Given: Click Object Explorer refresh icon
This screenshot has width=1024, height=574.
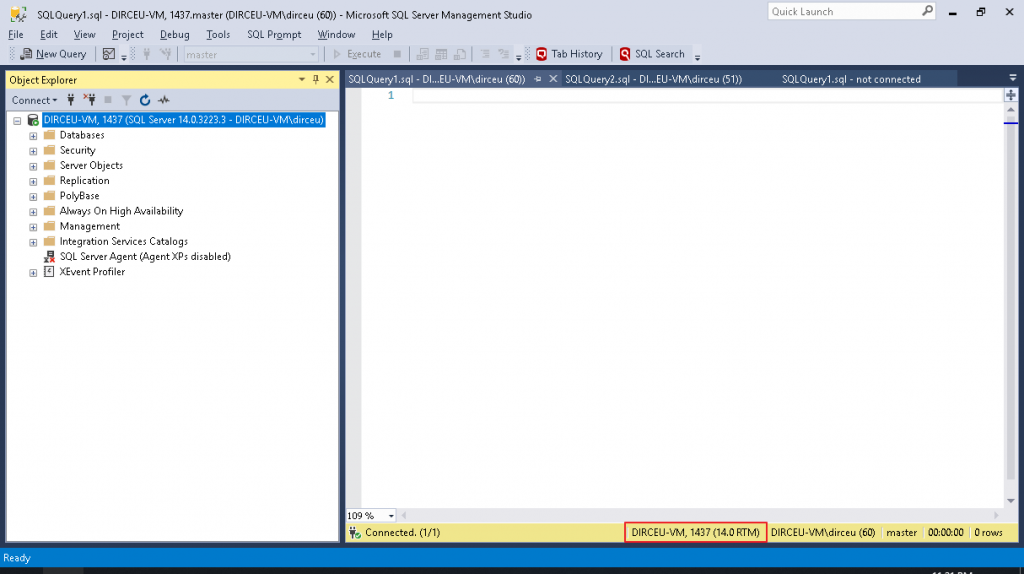Looking at the screenshot, I should click(145, 100).
